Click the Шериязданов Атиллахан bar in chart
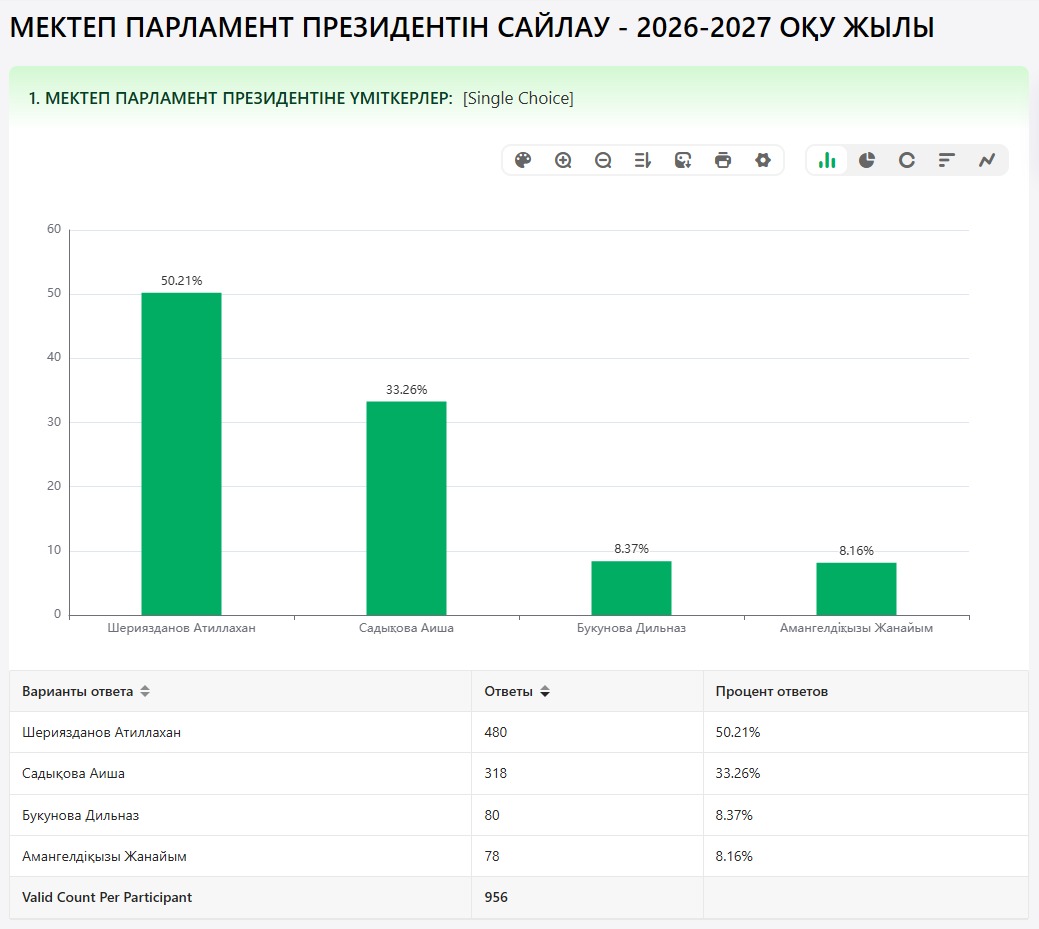 (182, 454)
